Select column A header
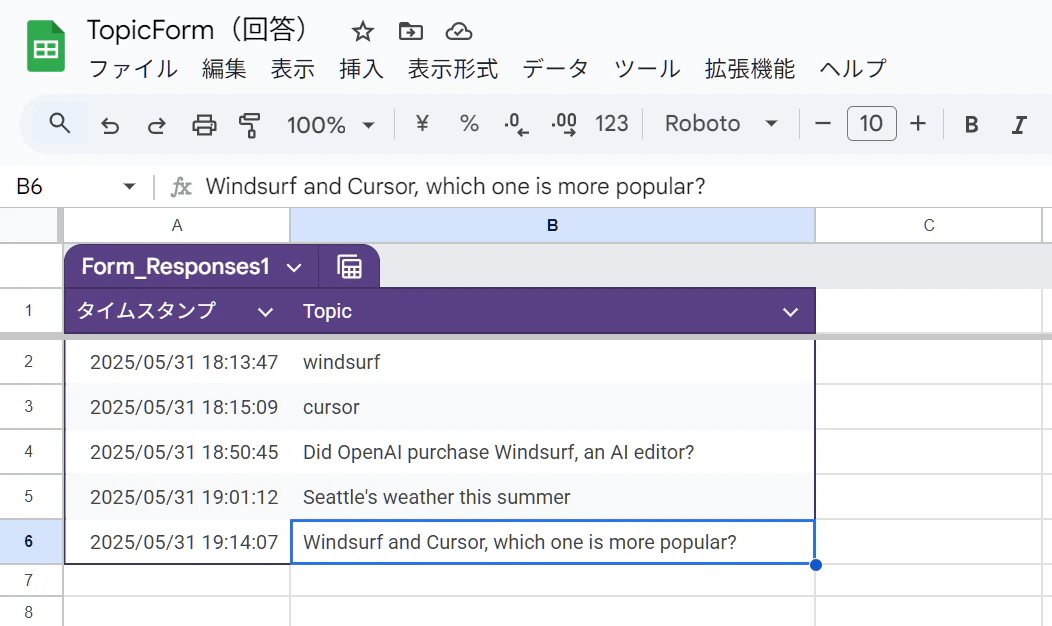This screenshot has height=626, width=1052. point(177,225)
